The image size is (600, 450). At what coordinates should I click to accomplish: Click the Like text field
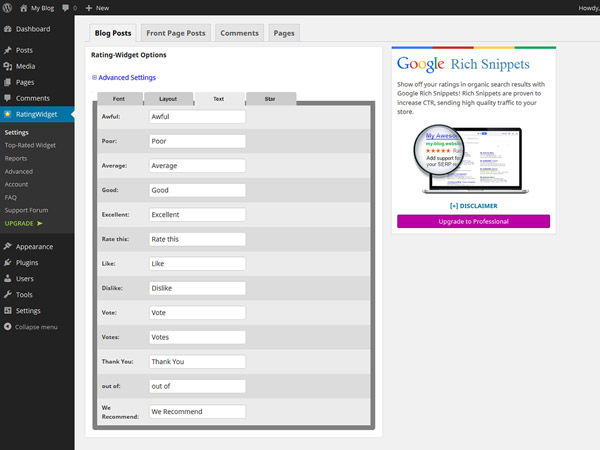click(197, 264)
